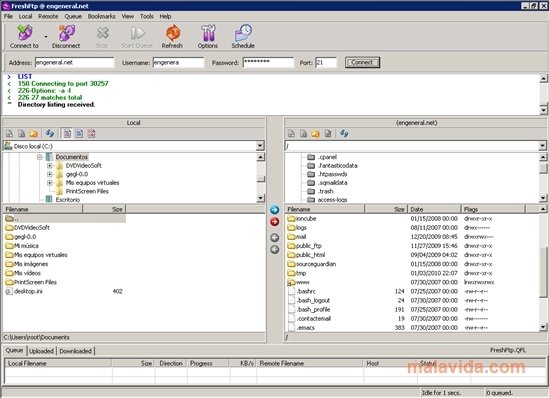Click the folder icon in Local panel toolbar

[33, 133]
